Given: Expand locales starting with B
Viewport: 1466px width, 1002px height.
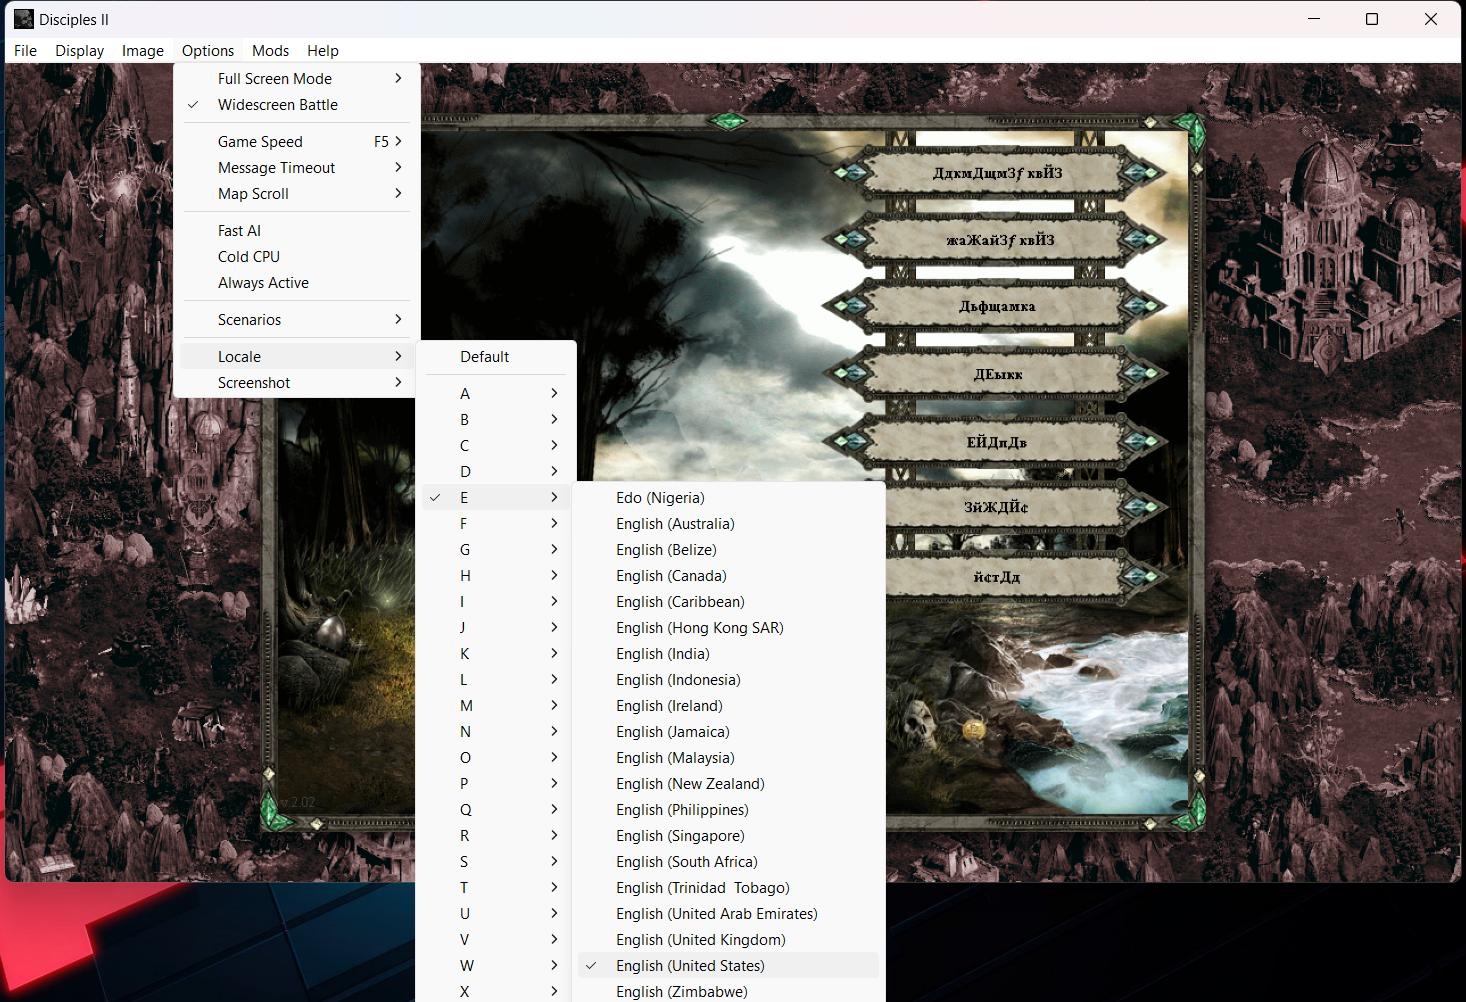Looking at the screenshot, I should pos(496,420).
